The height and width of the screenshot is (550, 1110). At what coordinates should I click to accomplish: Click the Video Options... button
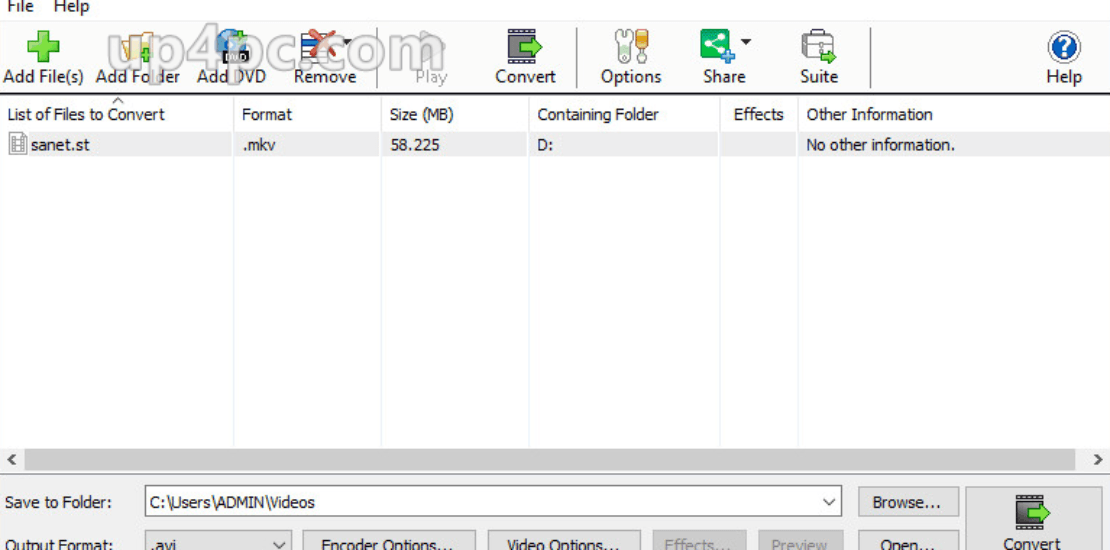click(x=564, y=542)
